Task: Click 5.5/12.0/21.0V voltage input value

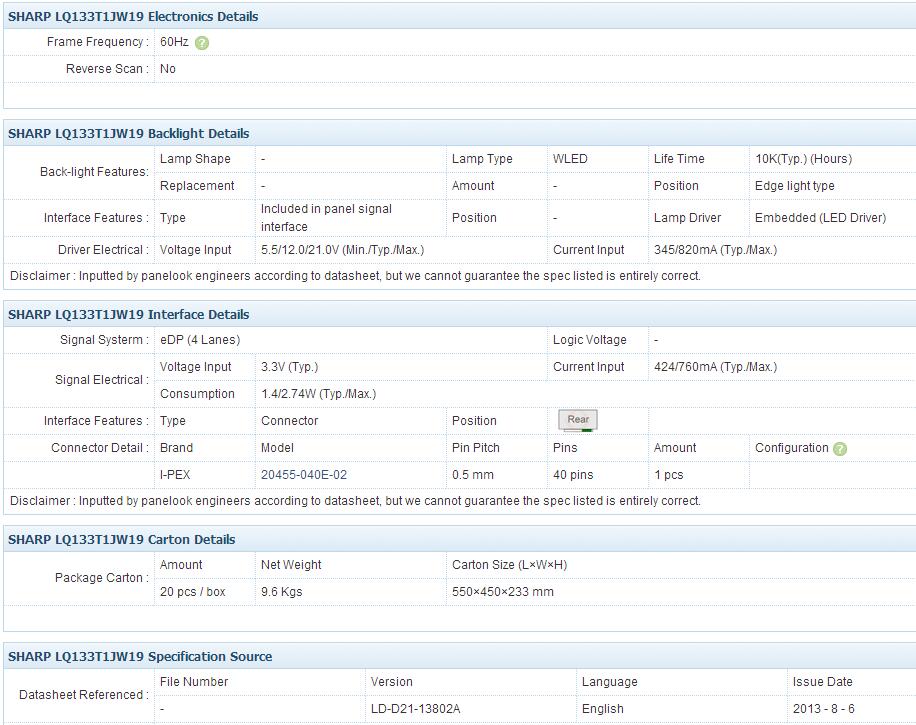Action: pyautogui.click(x=342, y=250)
